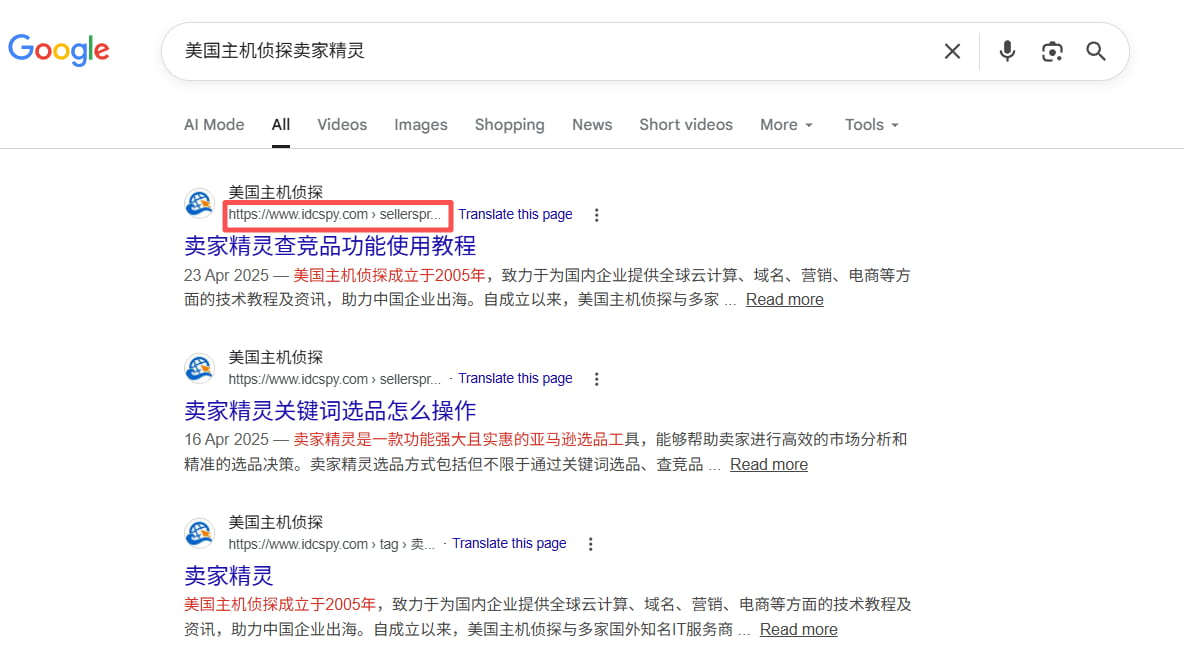
Task: Clear the search query with X icon
Action: tap(952, 51)
